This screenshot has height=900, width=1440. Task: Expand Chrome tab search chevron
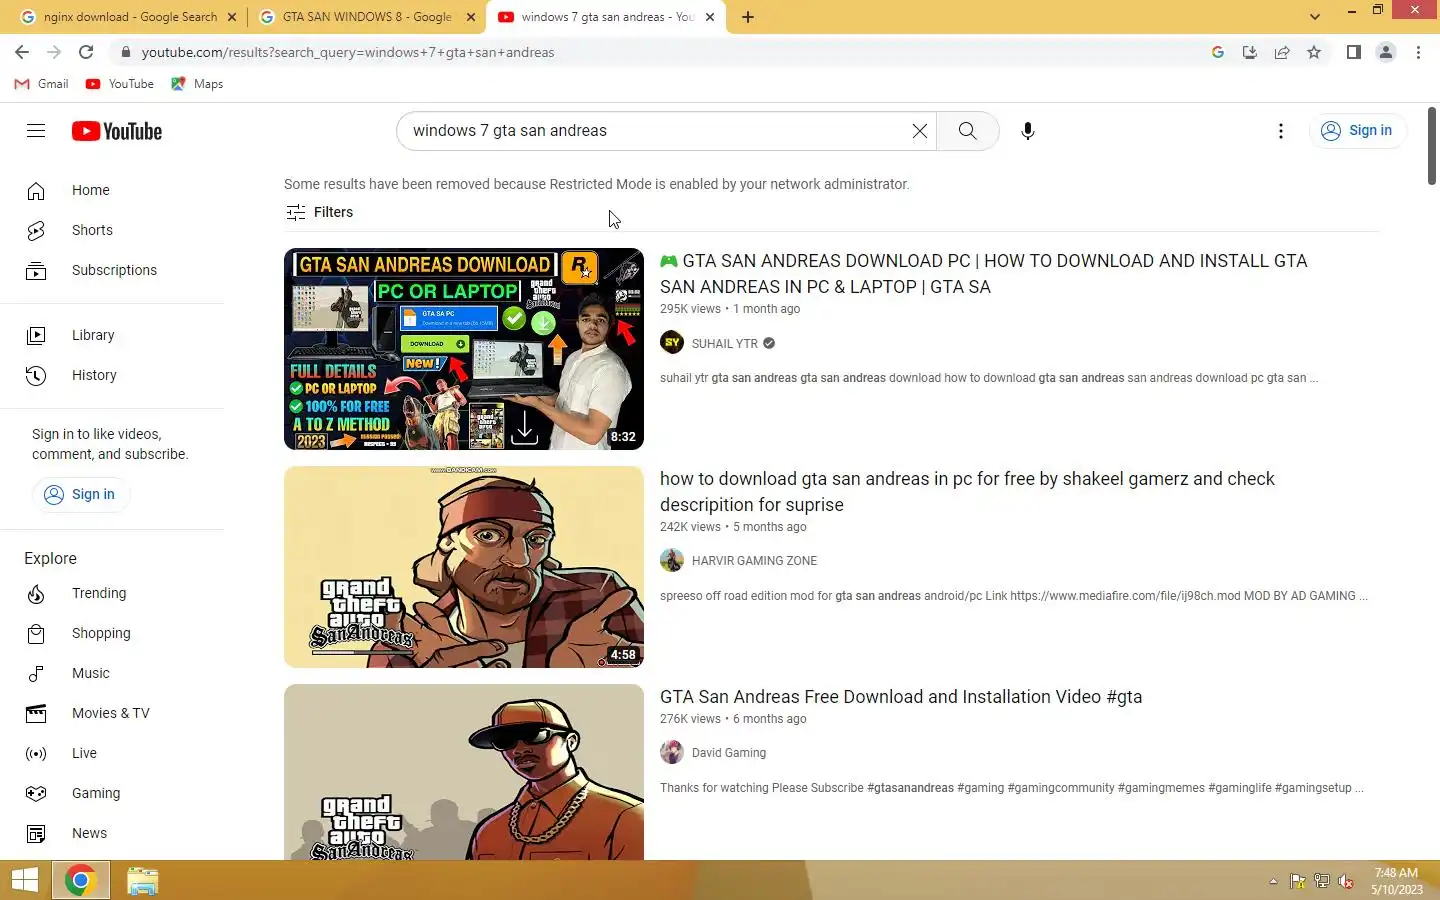click(1315, 16)
